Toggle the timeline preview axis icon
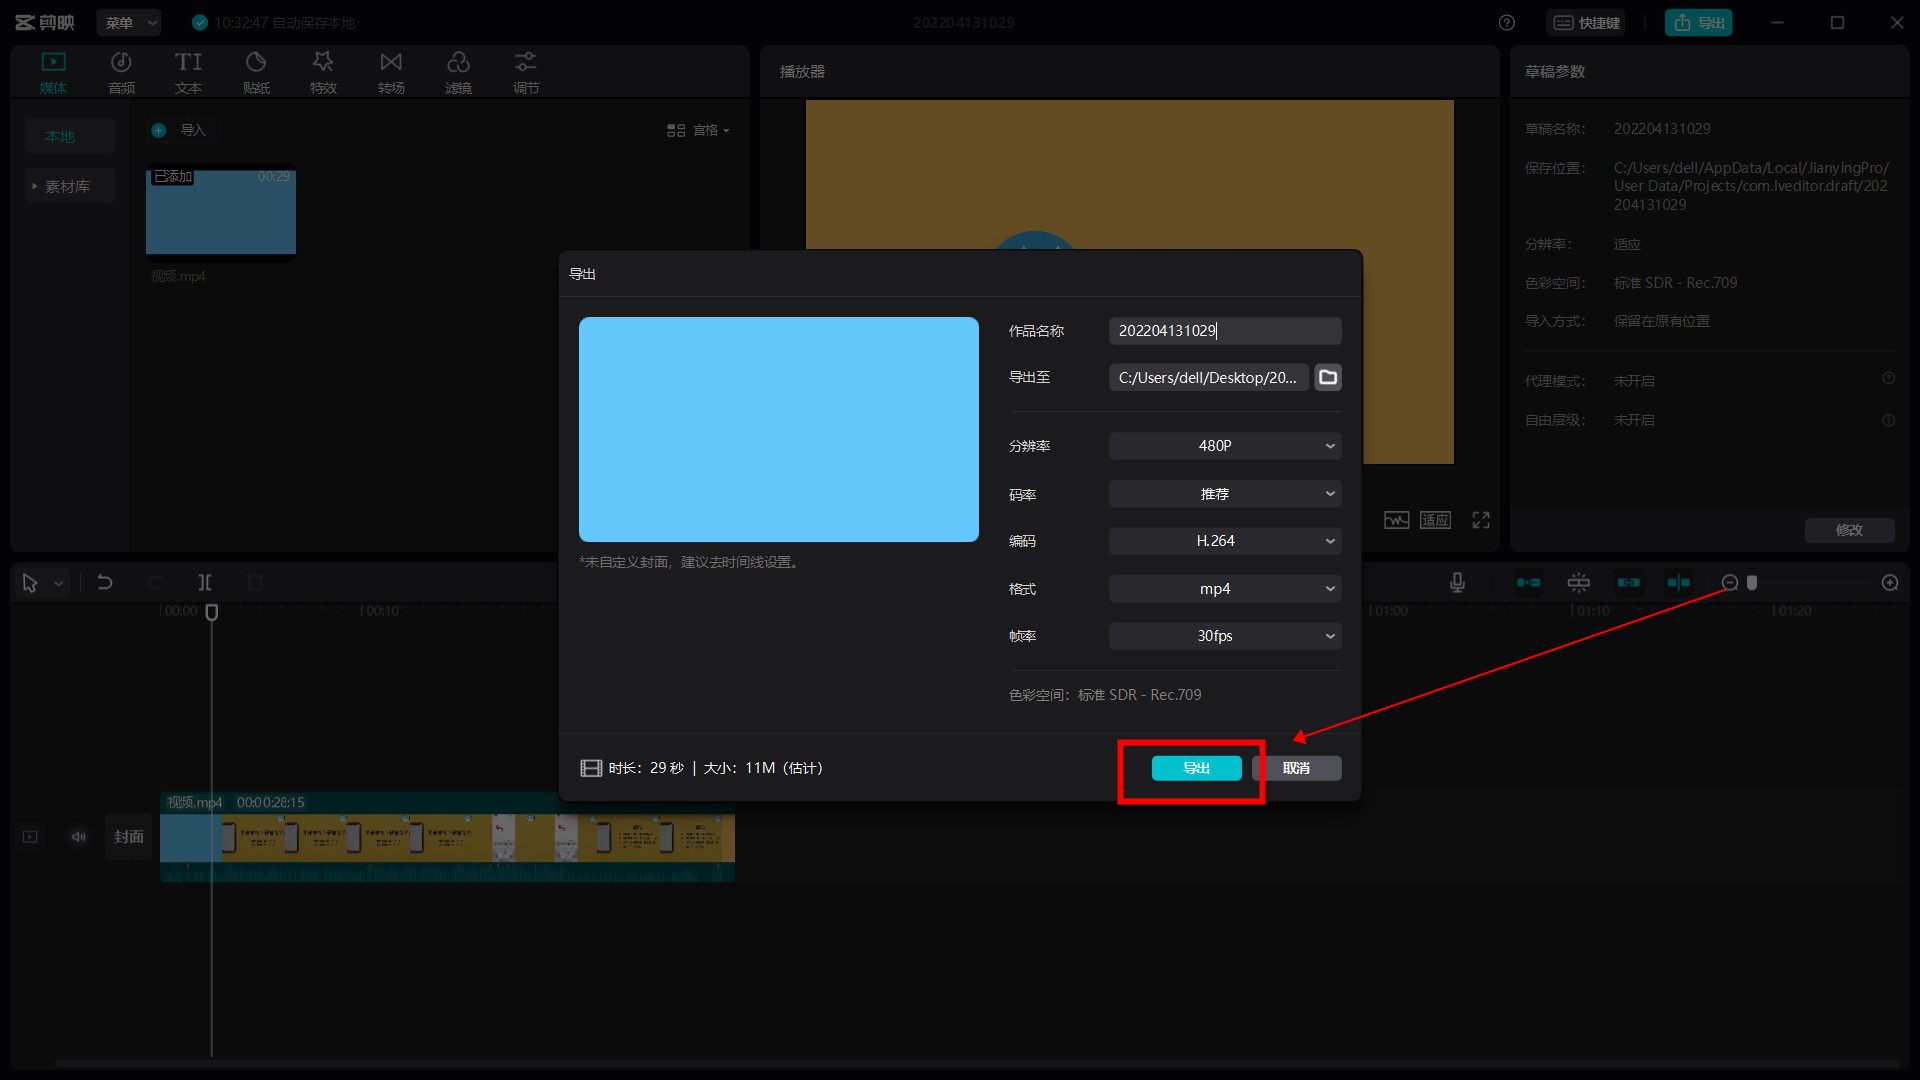1920x1080 pixels. tap(1678, 583)
